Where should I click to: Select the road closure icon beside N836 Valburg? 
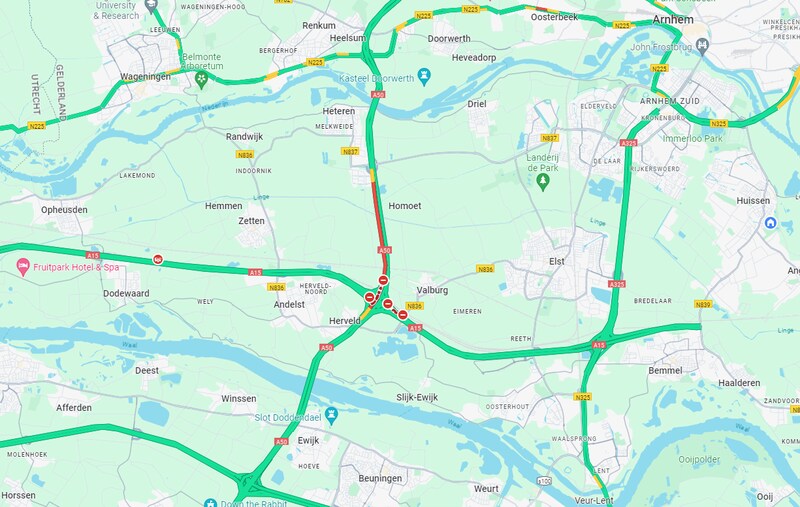(403, 315)
